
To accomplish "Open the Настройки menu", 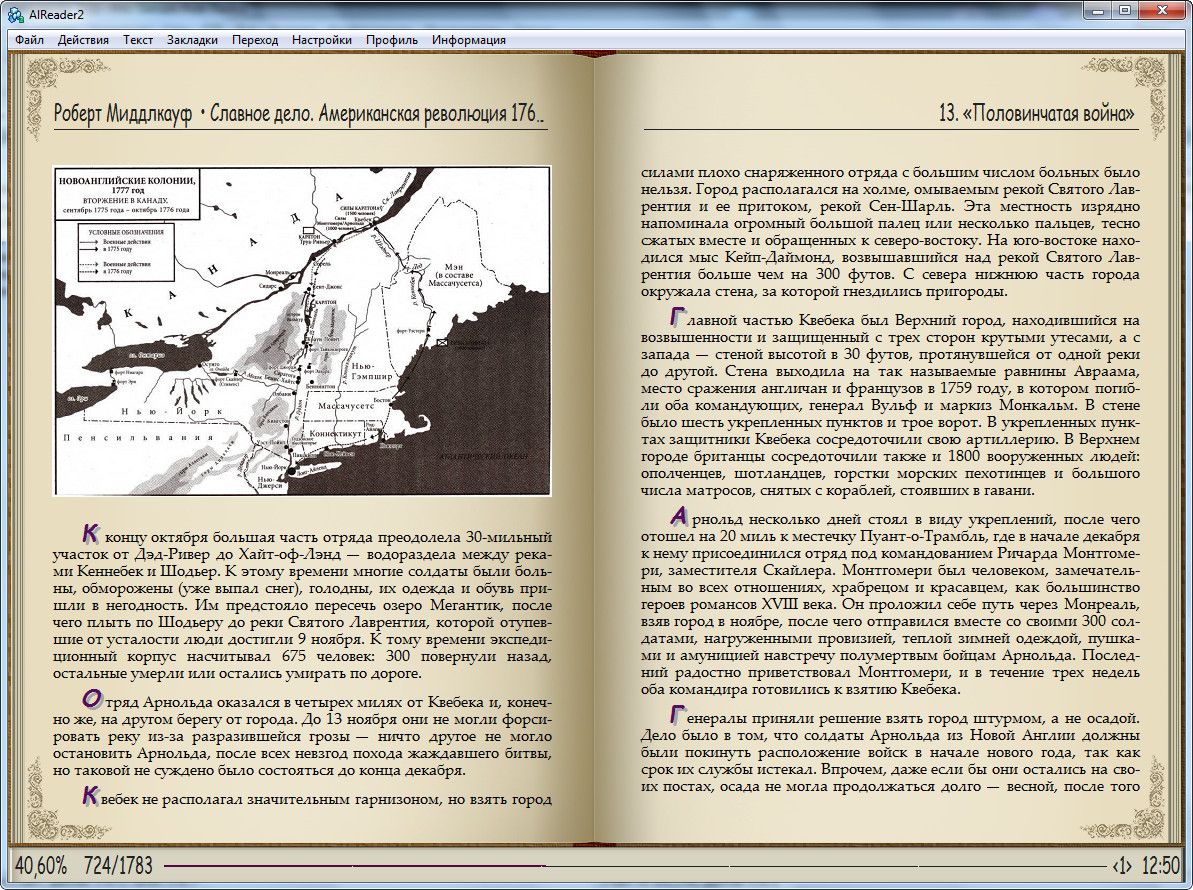I will (322, 40).
